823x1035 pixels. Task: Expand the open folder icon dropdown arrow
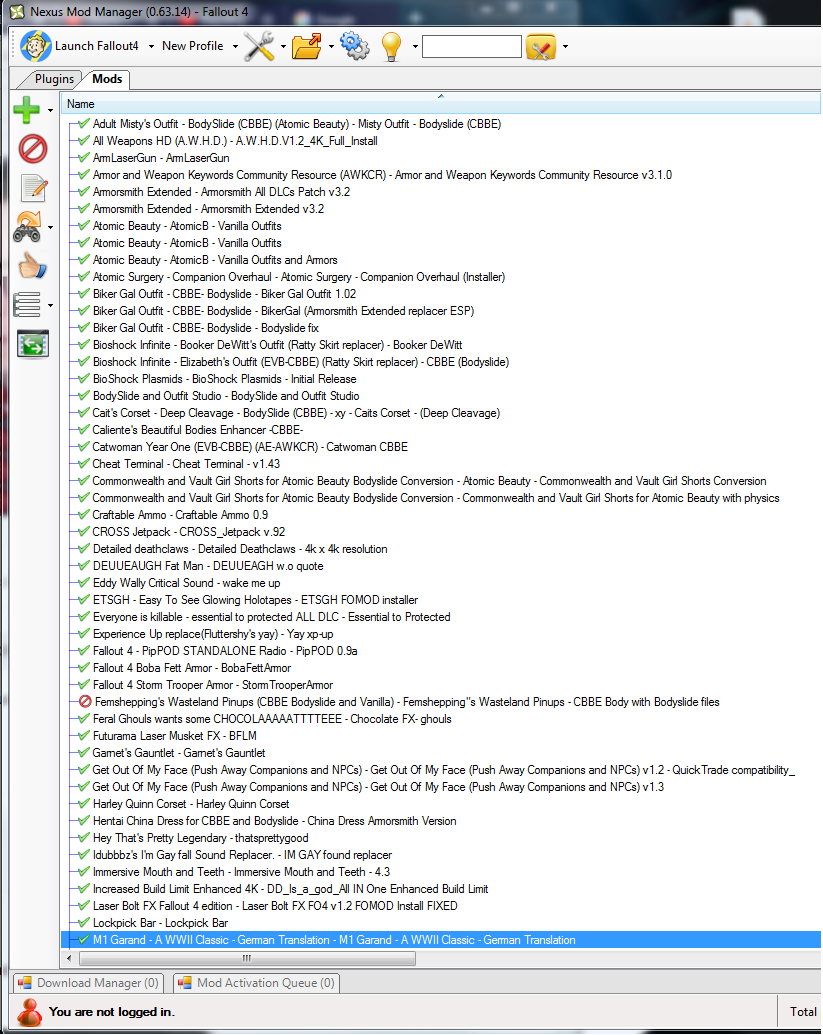tap(328, 46)
